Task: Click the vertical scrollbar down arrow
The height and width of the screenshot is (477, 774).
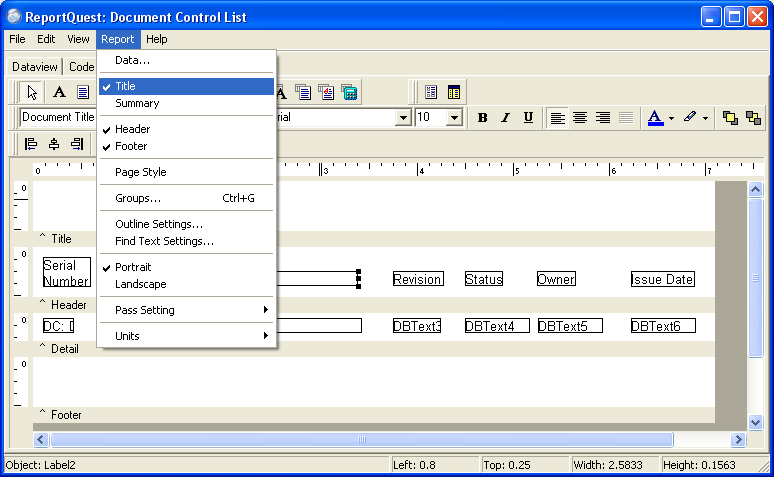Action: pos(755,422)
